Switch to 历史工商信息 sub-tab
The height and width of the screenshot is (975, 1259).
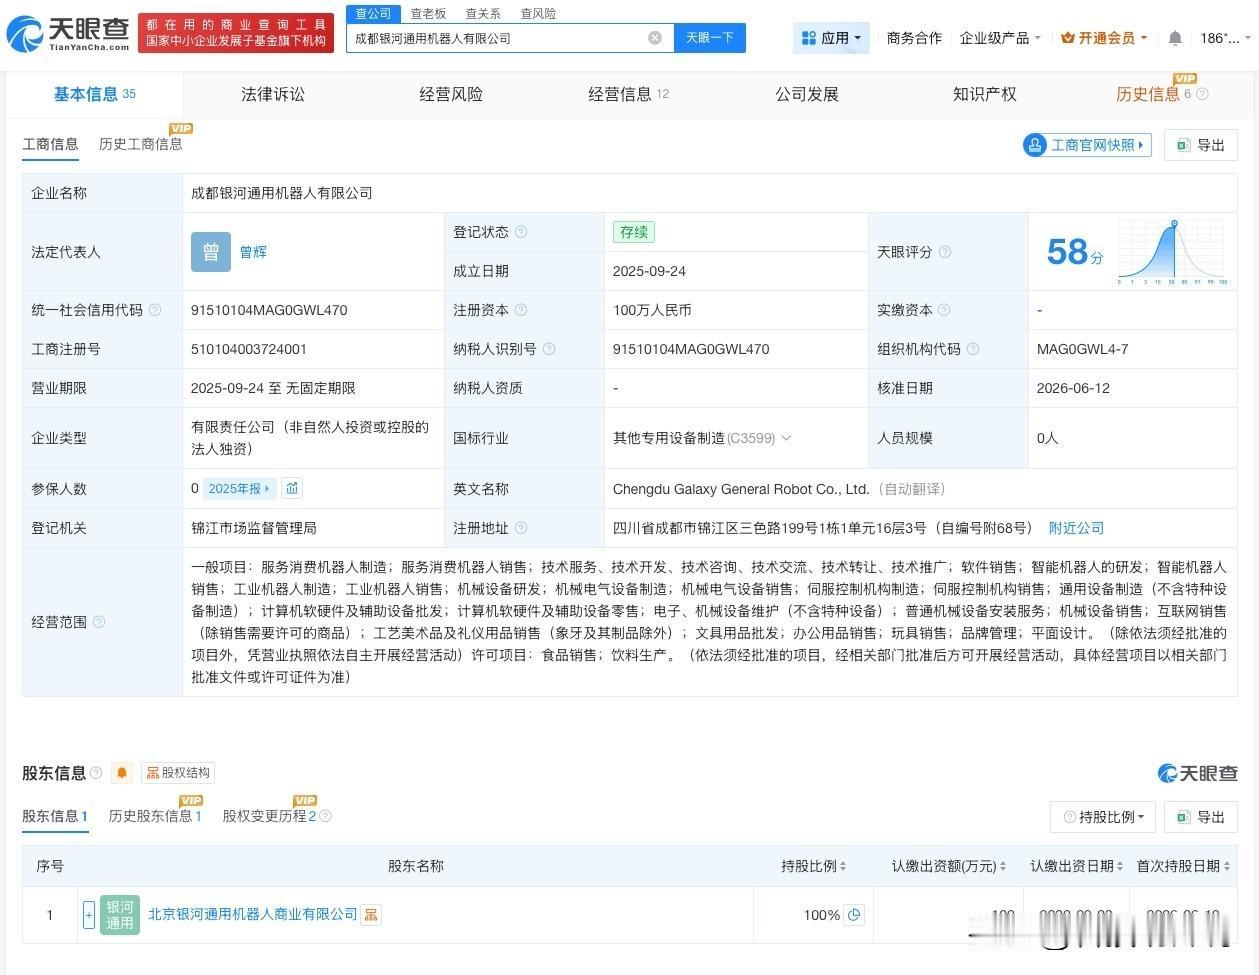pos(141,144)
